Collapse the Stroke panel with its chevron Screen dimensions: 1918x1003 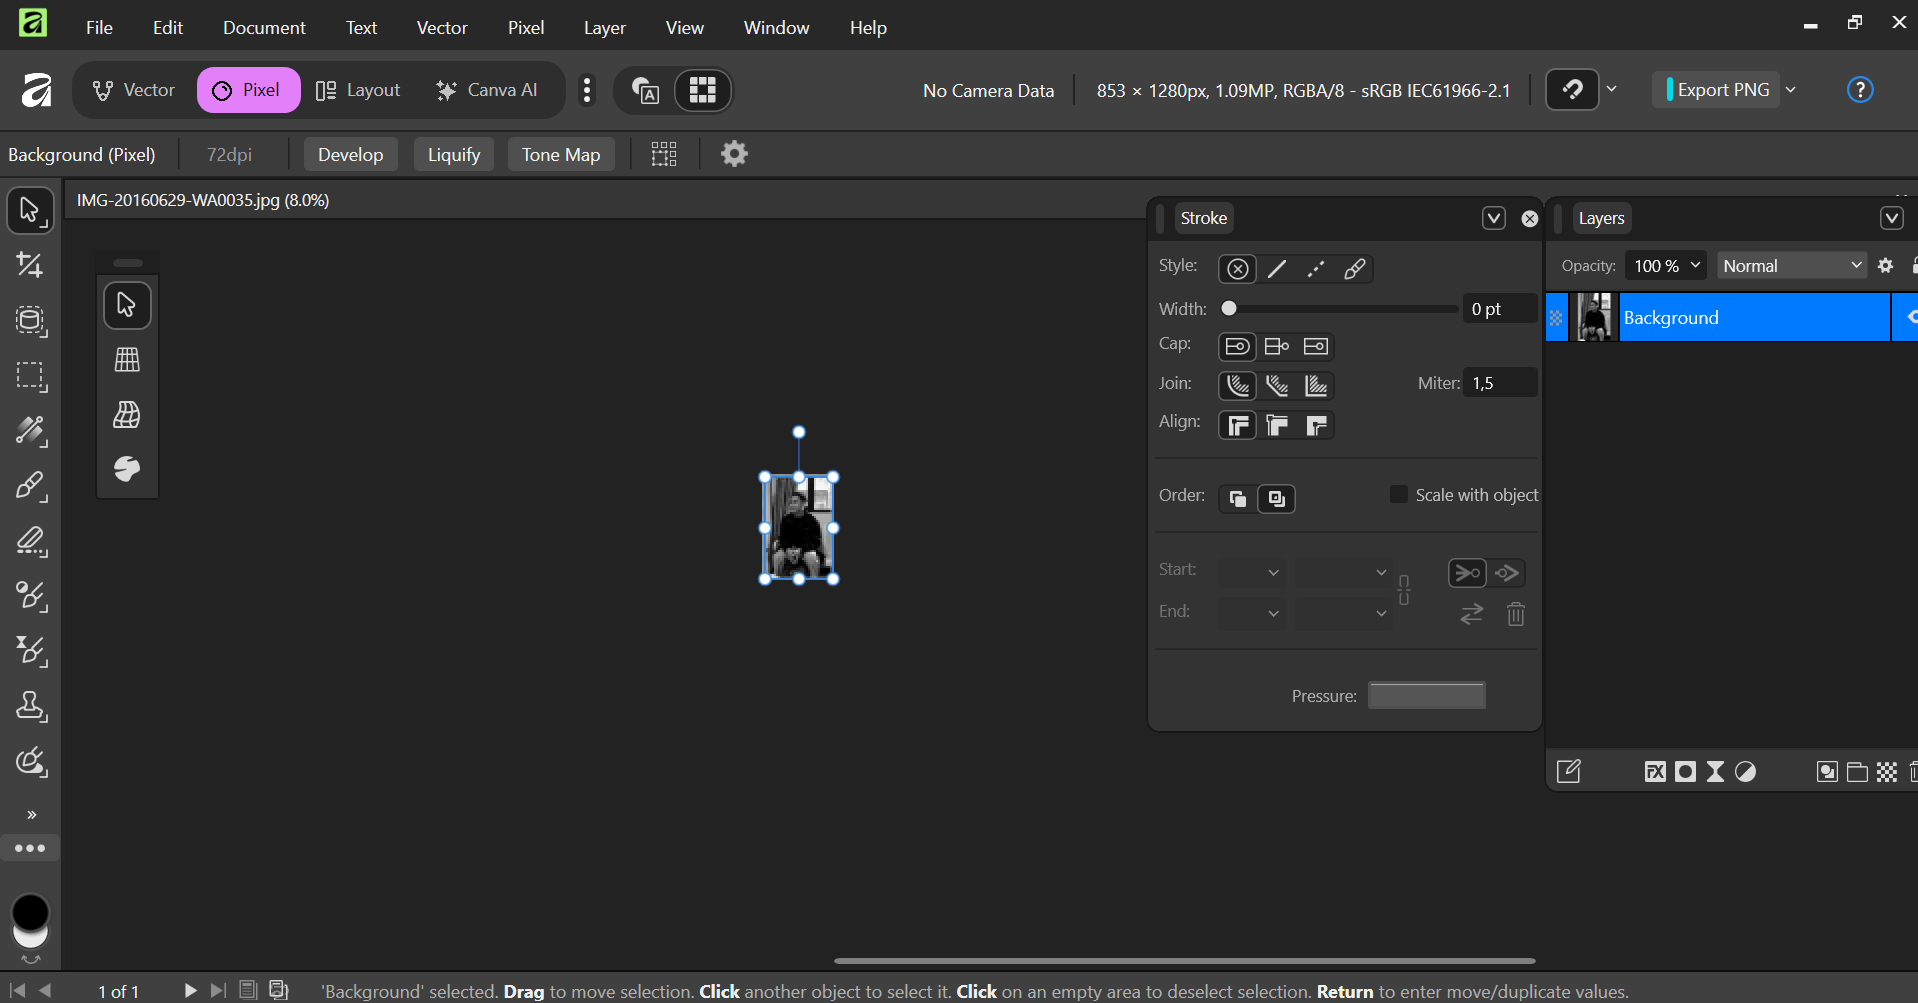1494,218
